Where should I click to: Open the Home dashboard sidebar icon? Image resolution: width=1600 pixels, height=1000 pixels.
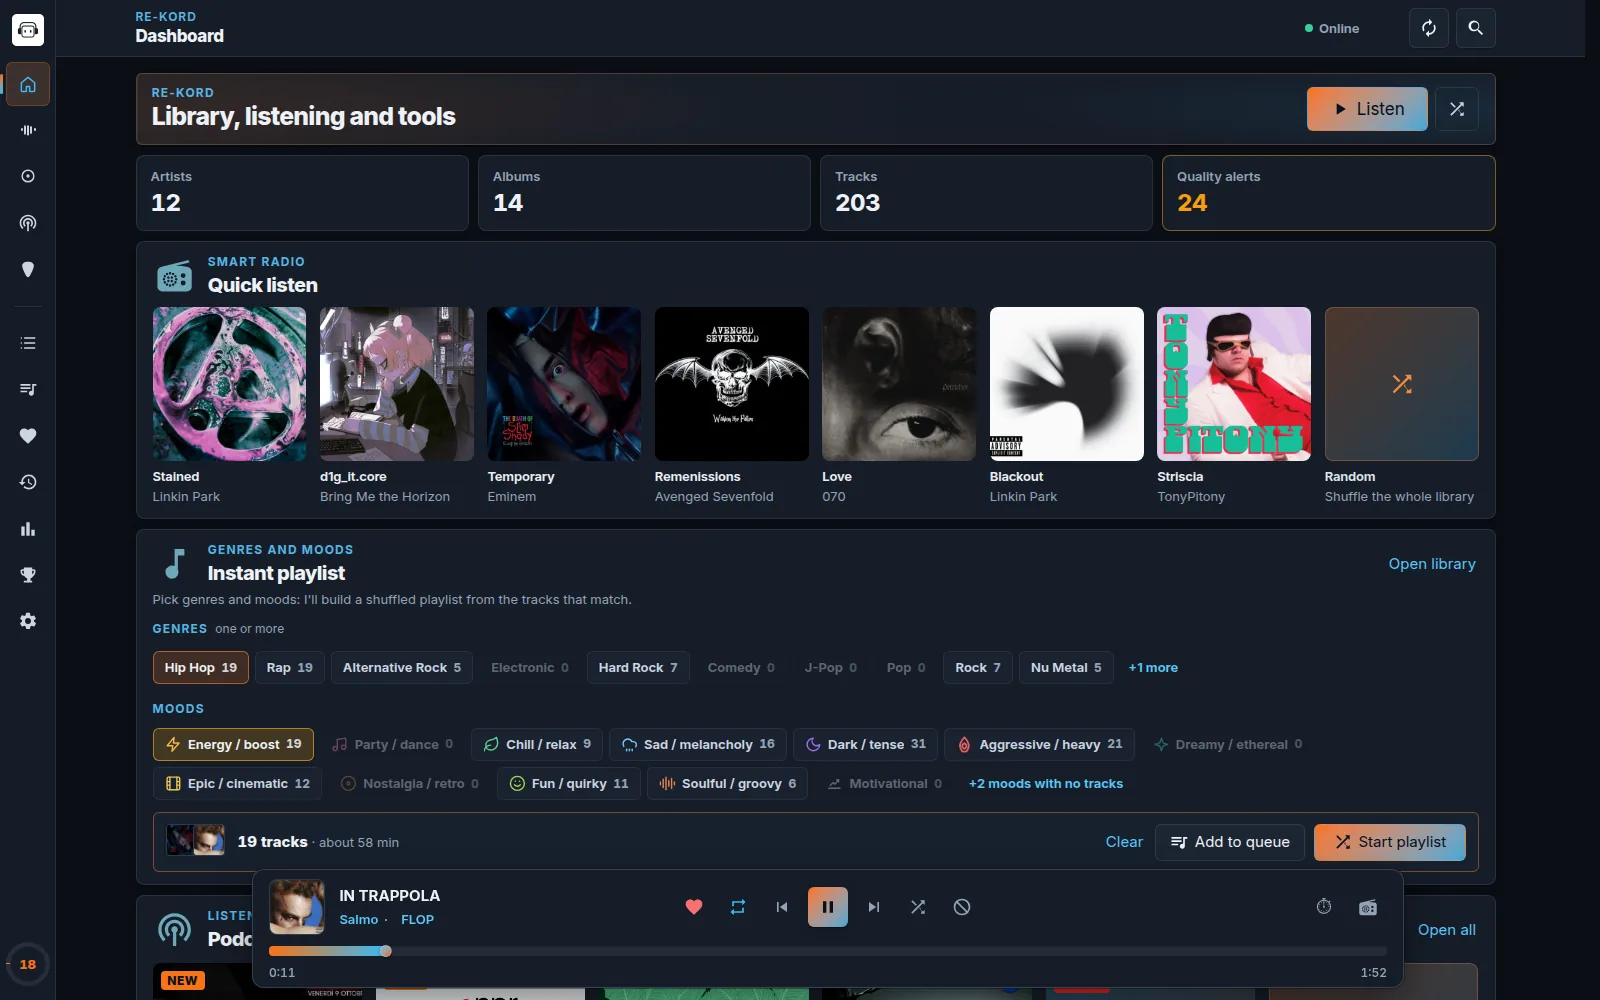[x=28, y=85]
